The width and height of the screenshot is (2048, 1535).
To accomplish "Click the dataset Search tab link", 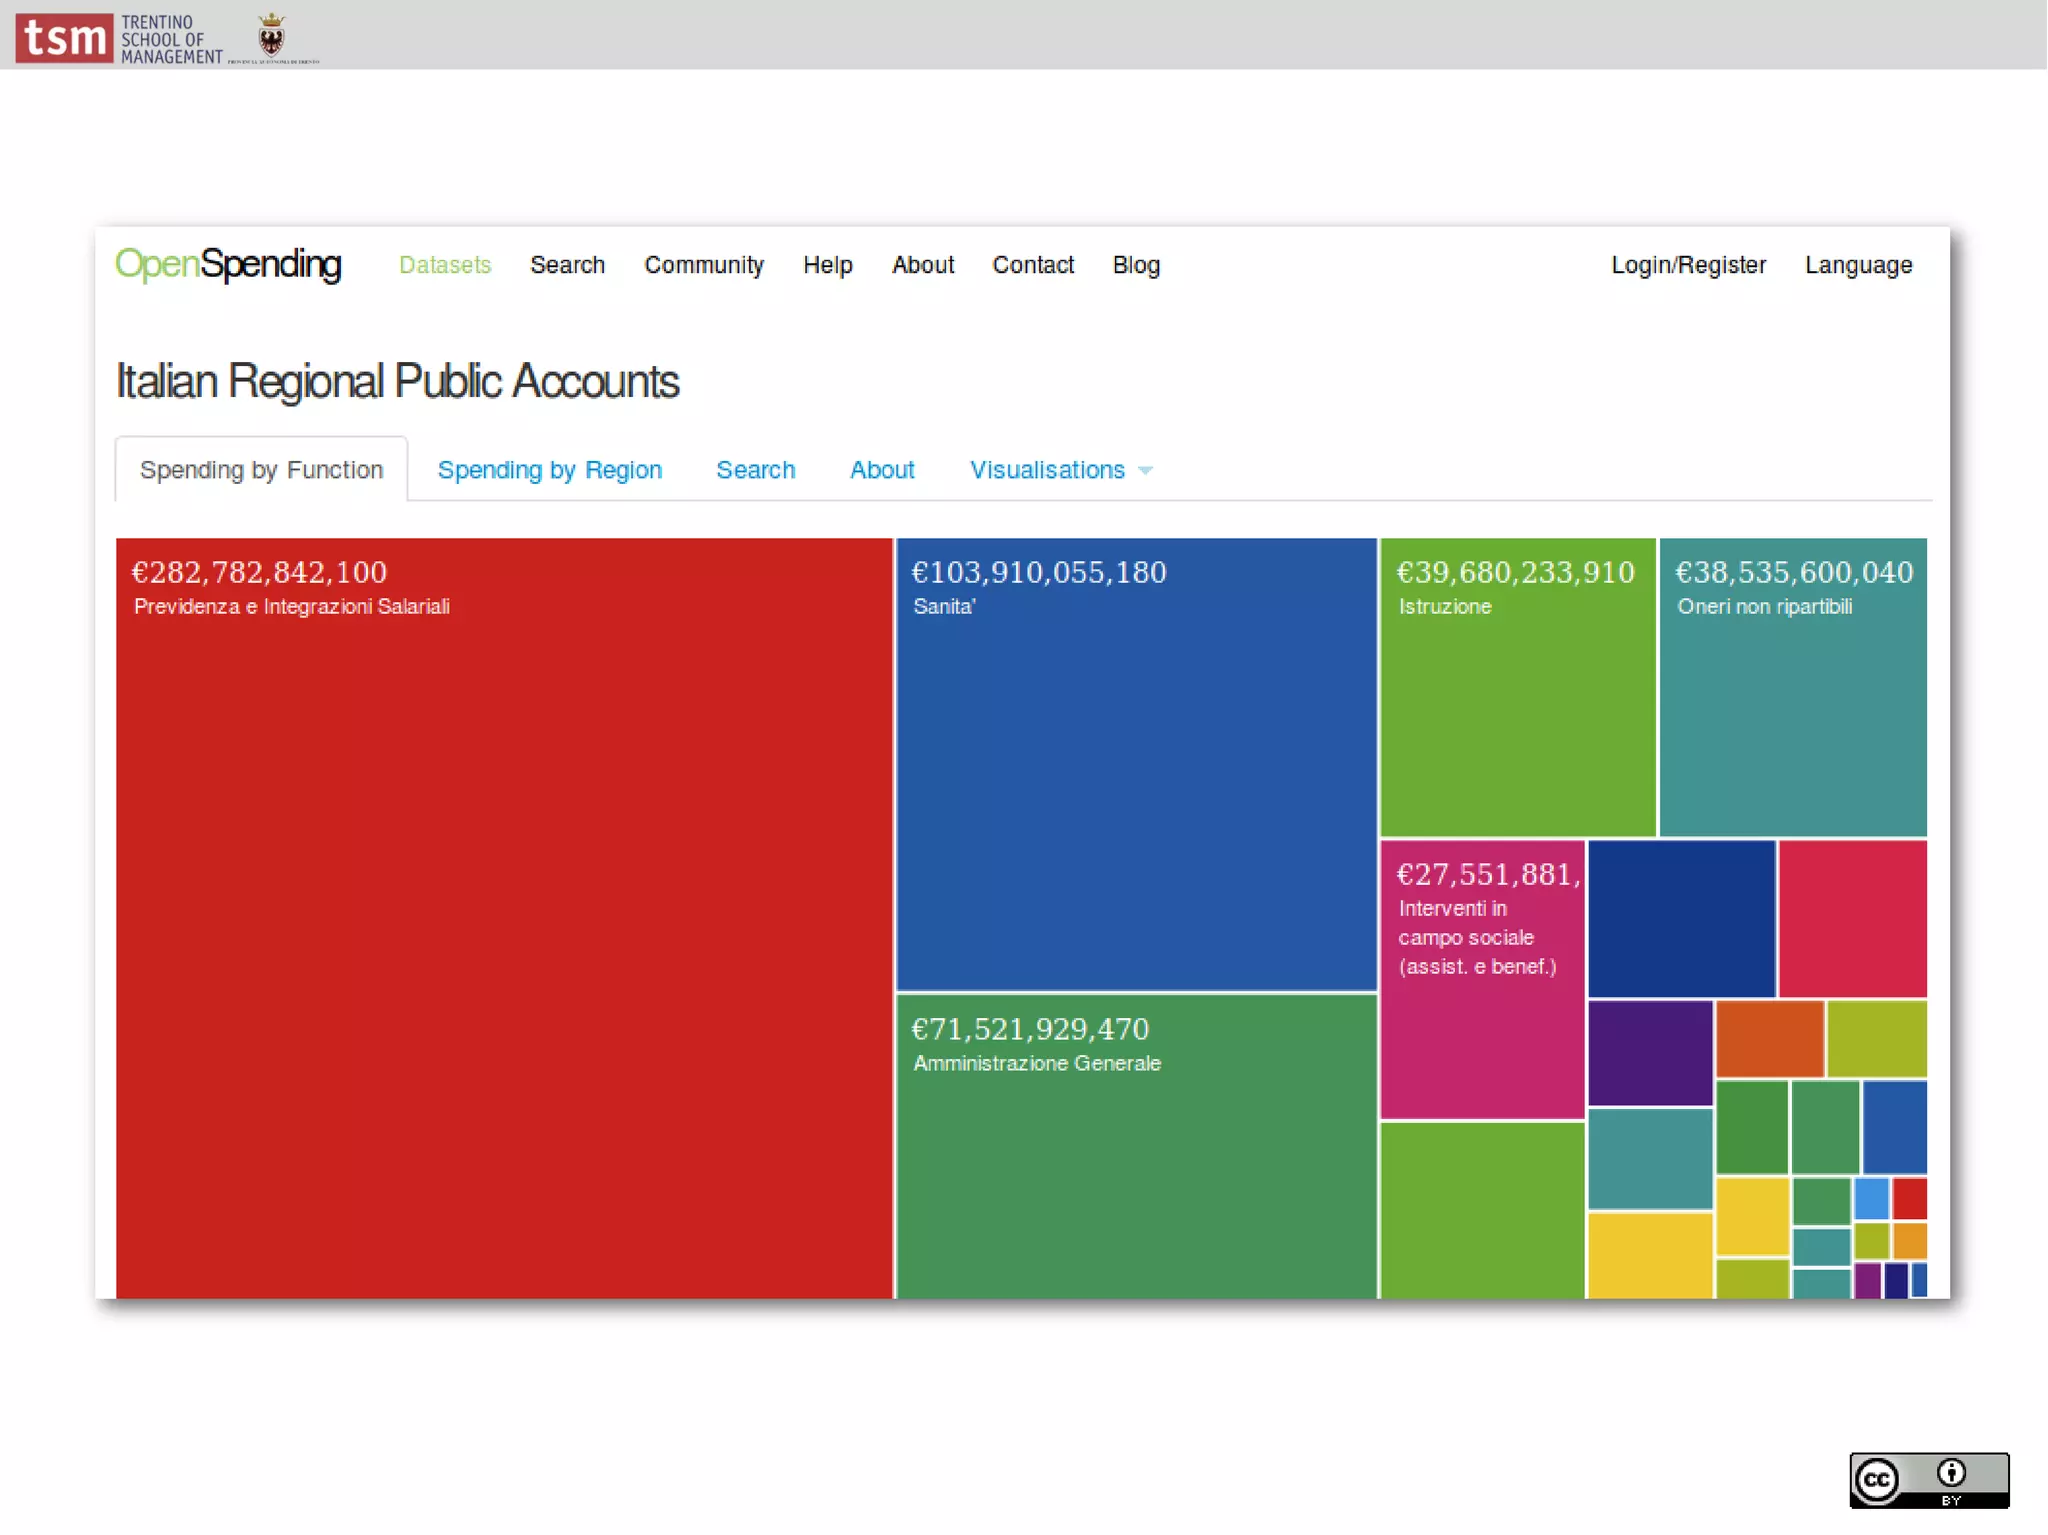I will tap(755, 470).
